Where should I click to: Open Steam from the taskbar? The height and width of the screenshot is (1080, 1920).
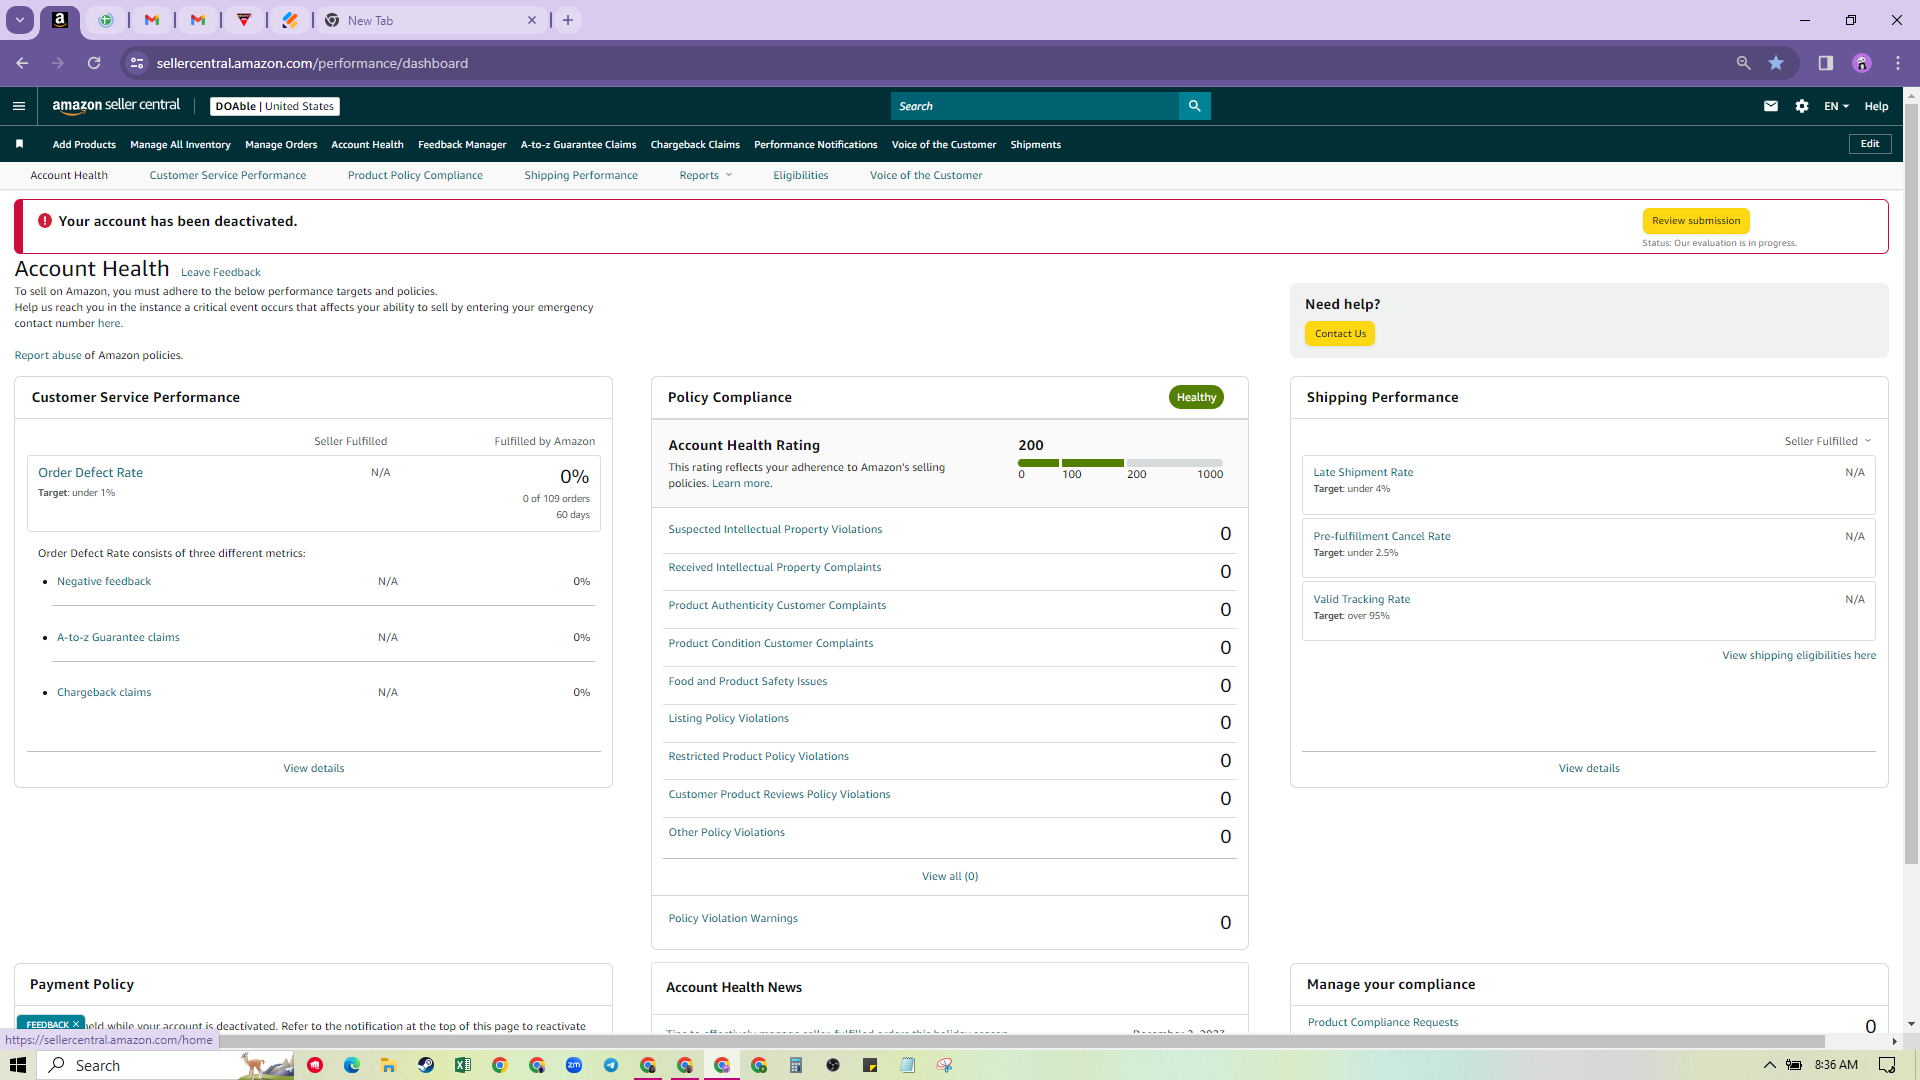click(x=426, y=1065)
